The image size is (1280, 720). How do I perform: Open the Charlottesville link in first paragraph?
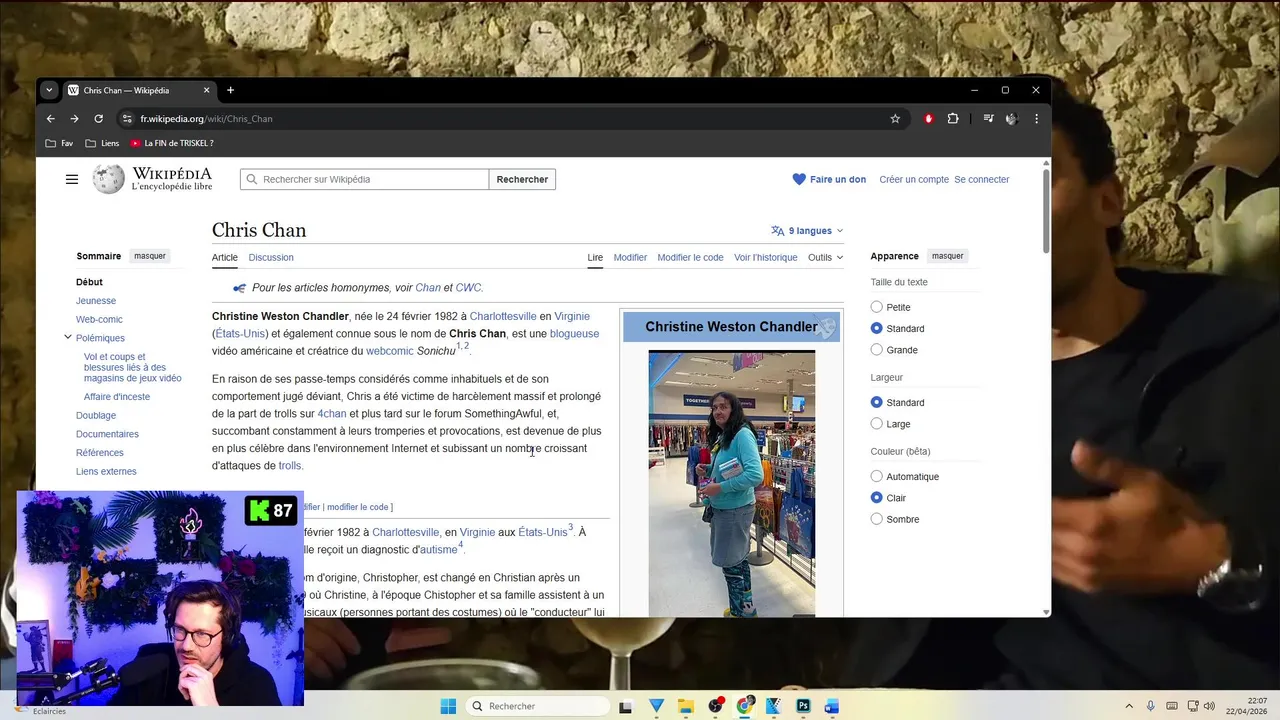(x=503, y=316)
